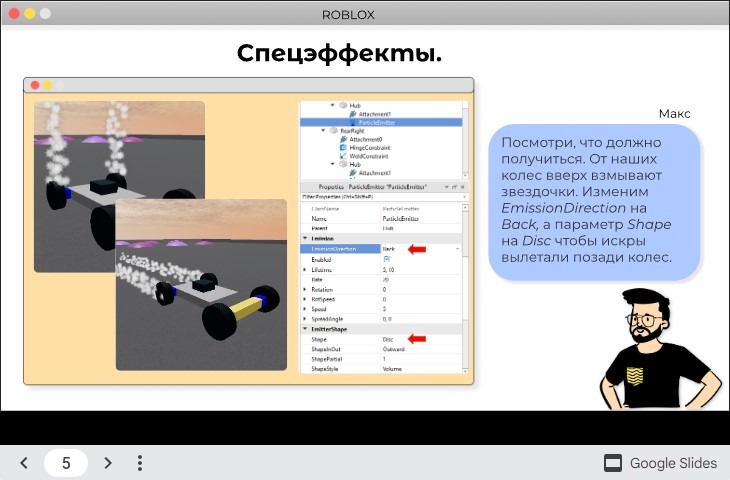This screenshot has width=730, height=480.
Task: Minimize the ROBLOX window with yellow button
Action: click(x=30, y=14)
